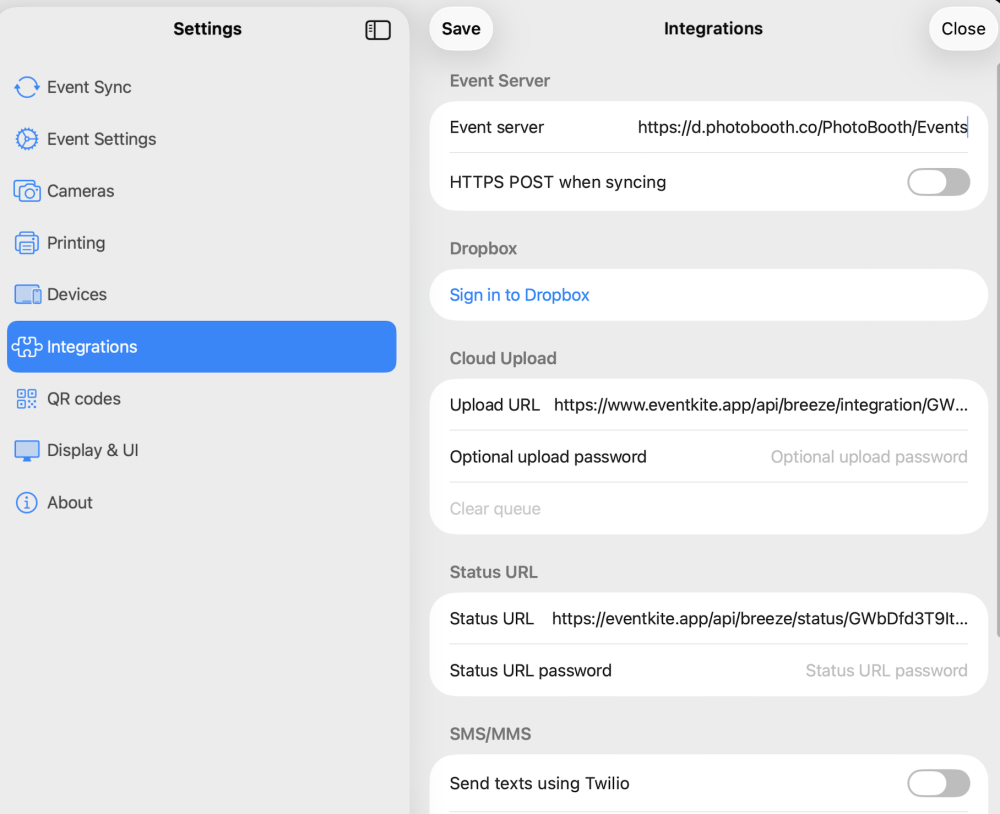Focus the Optional upload password field
Image resolution: width=1000 pixels, height=814 pixels.
pyautogui.click(x=868, y=457)
